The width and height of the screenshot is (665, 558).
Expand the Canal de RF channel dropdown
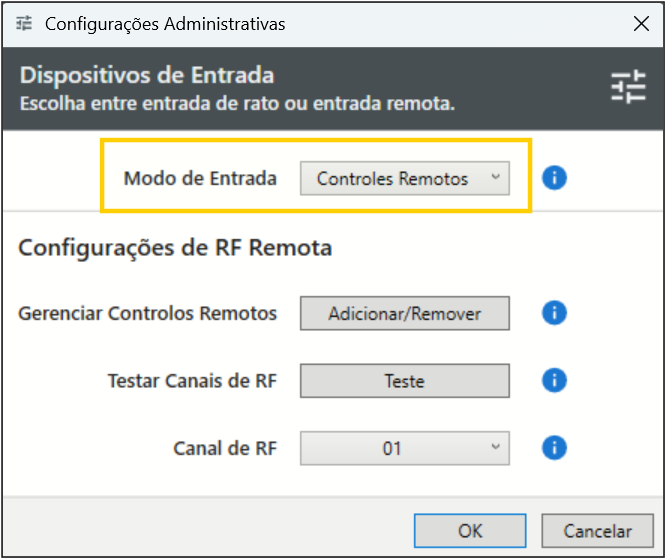[x=405, y=448]
